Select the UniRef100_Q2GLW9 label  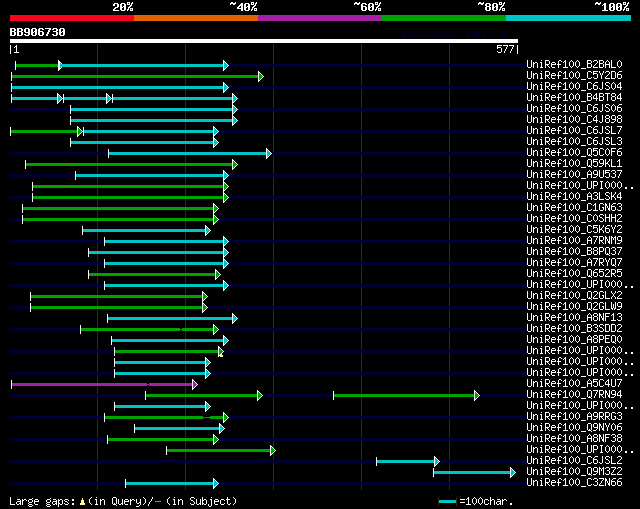click(574, 307)
